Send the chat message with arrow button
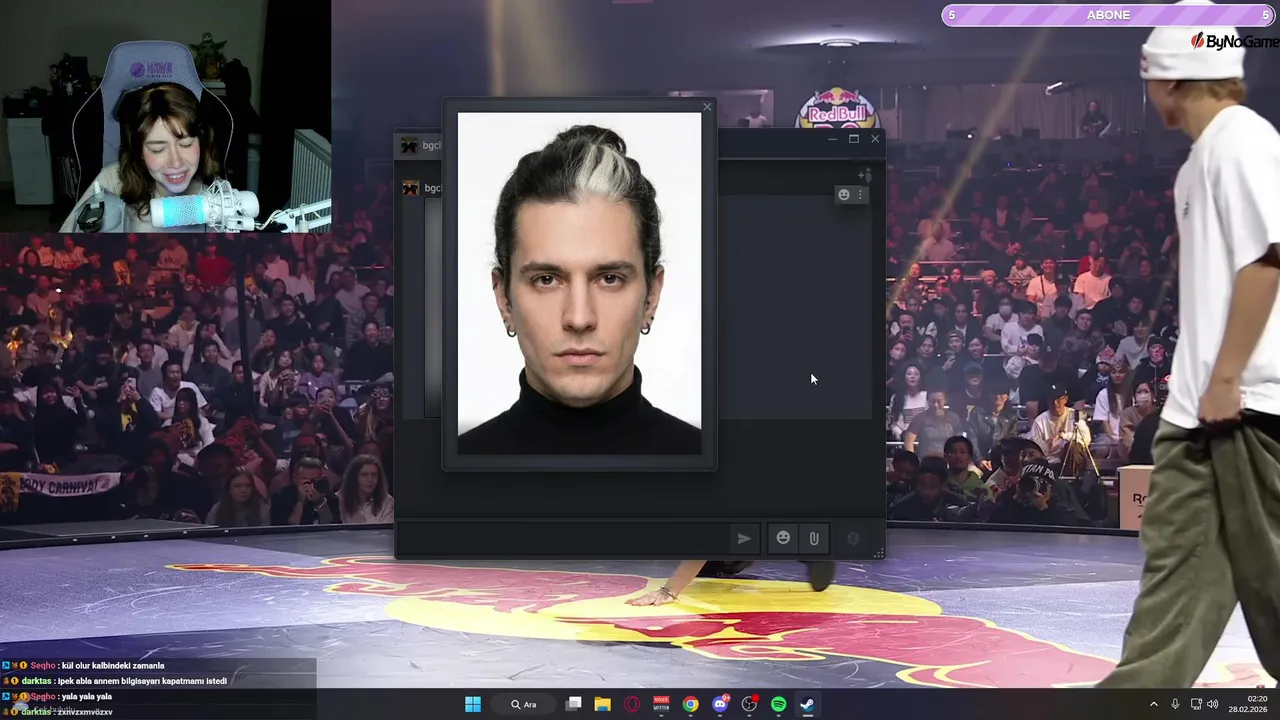Image resolution: width=1280 pixels, height=720 pixels. click(744, 538)
